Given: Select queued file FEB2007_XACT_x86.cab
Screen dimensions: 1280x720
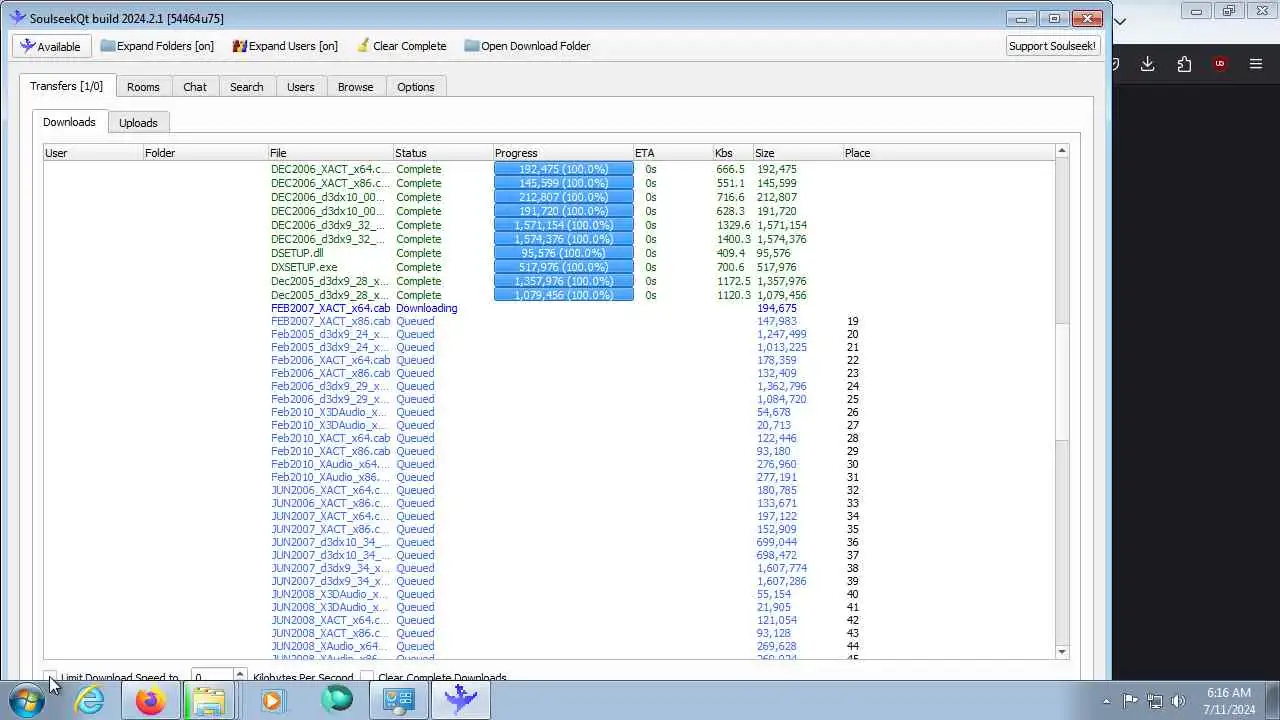Looking at the screenshot, I should coord(330,321).
